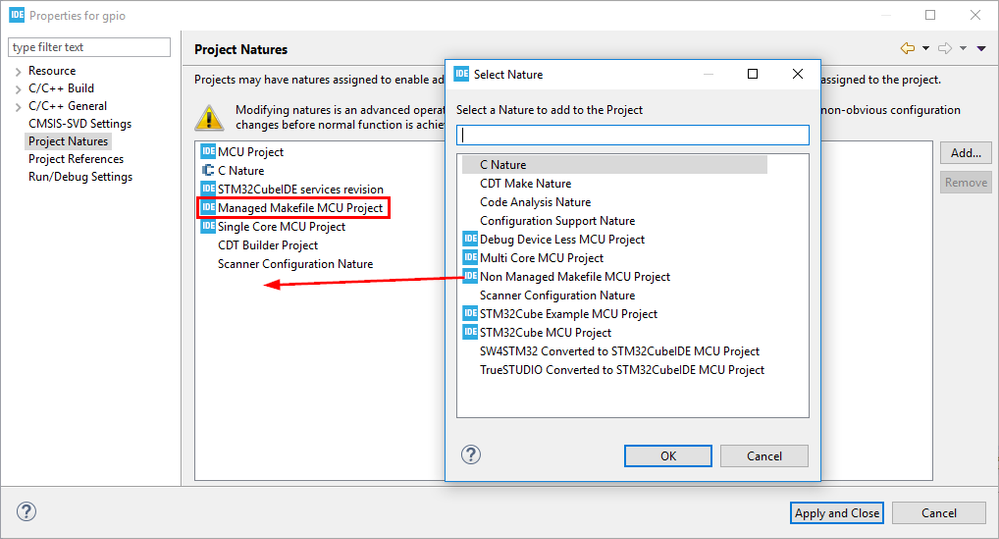Viewport: 999px width, 539px height.
Task: Choose Multi Core MCU Project
Action: click(542, 258)
